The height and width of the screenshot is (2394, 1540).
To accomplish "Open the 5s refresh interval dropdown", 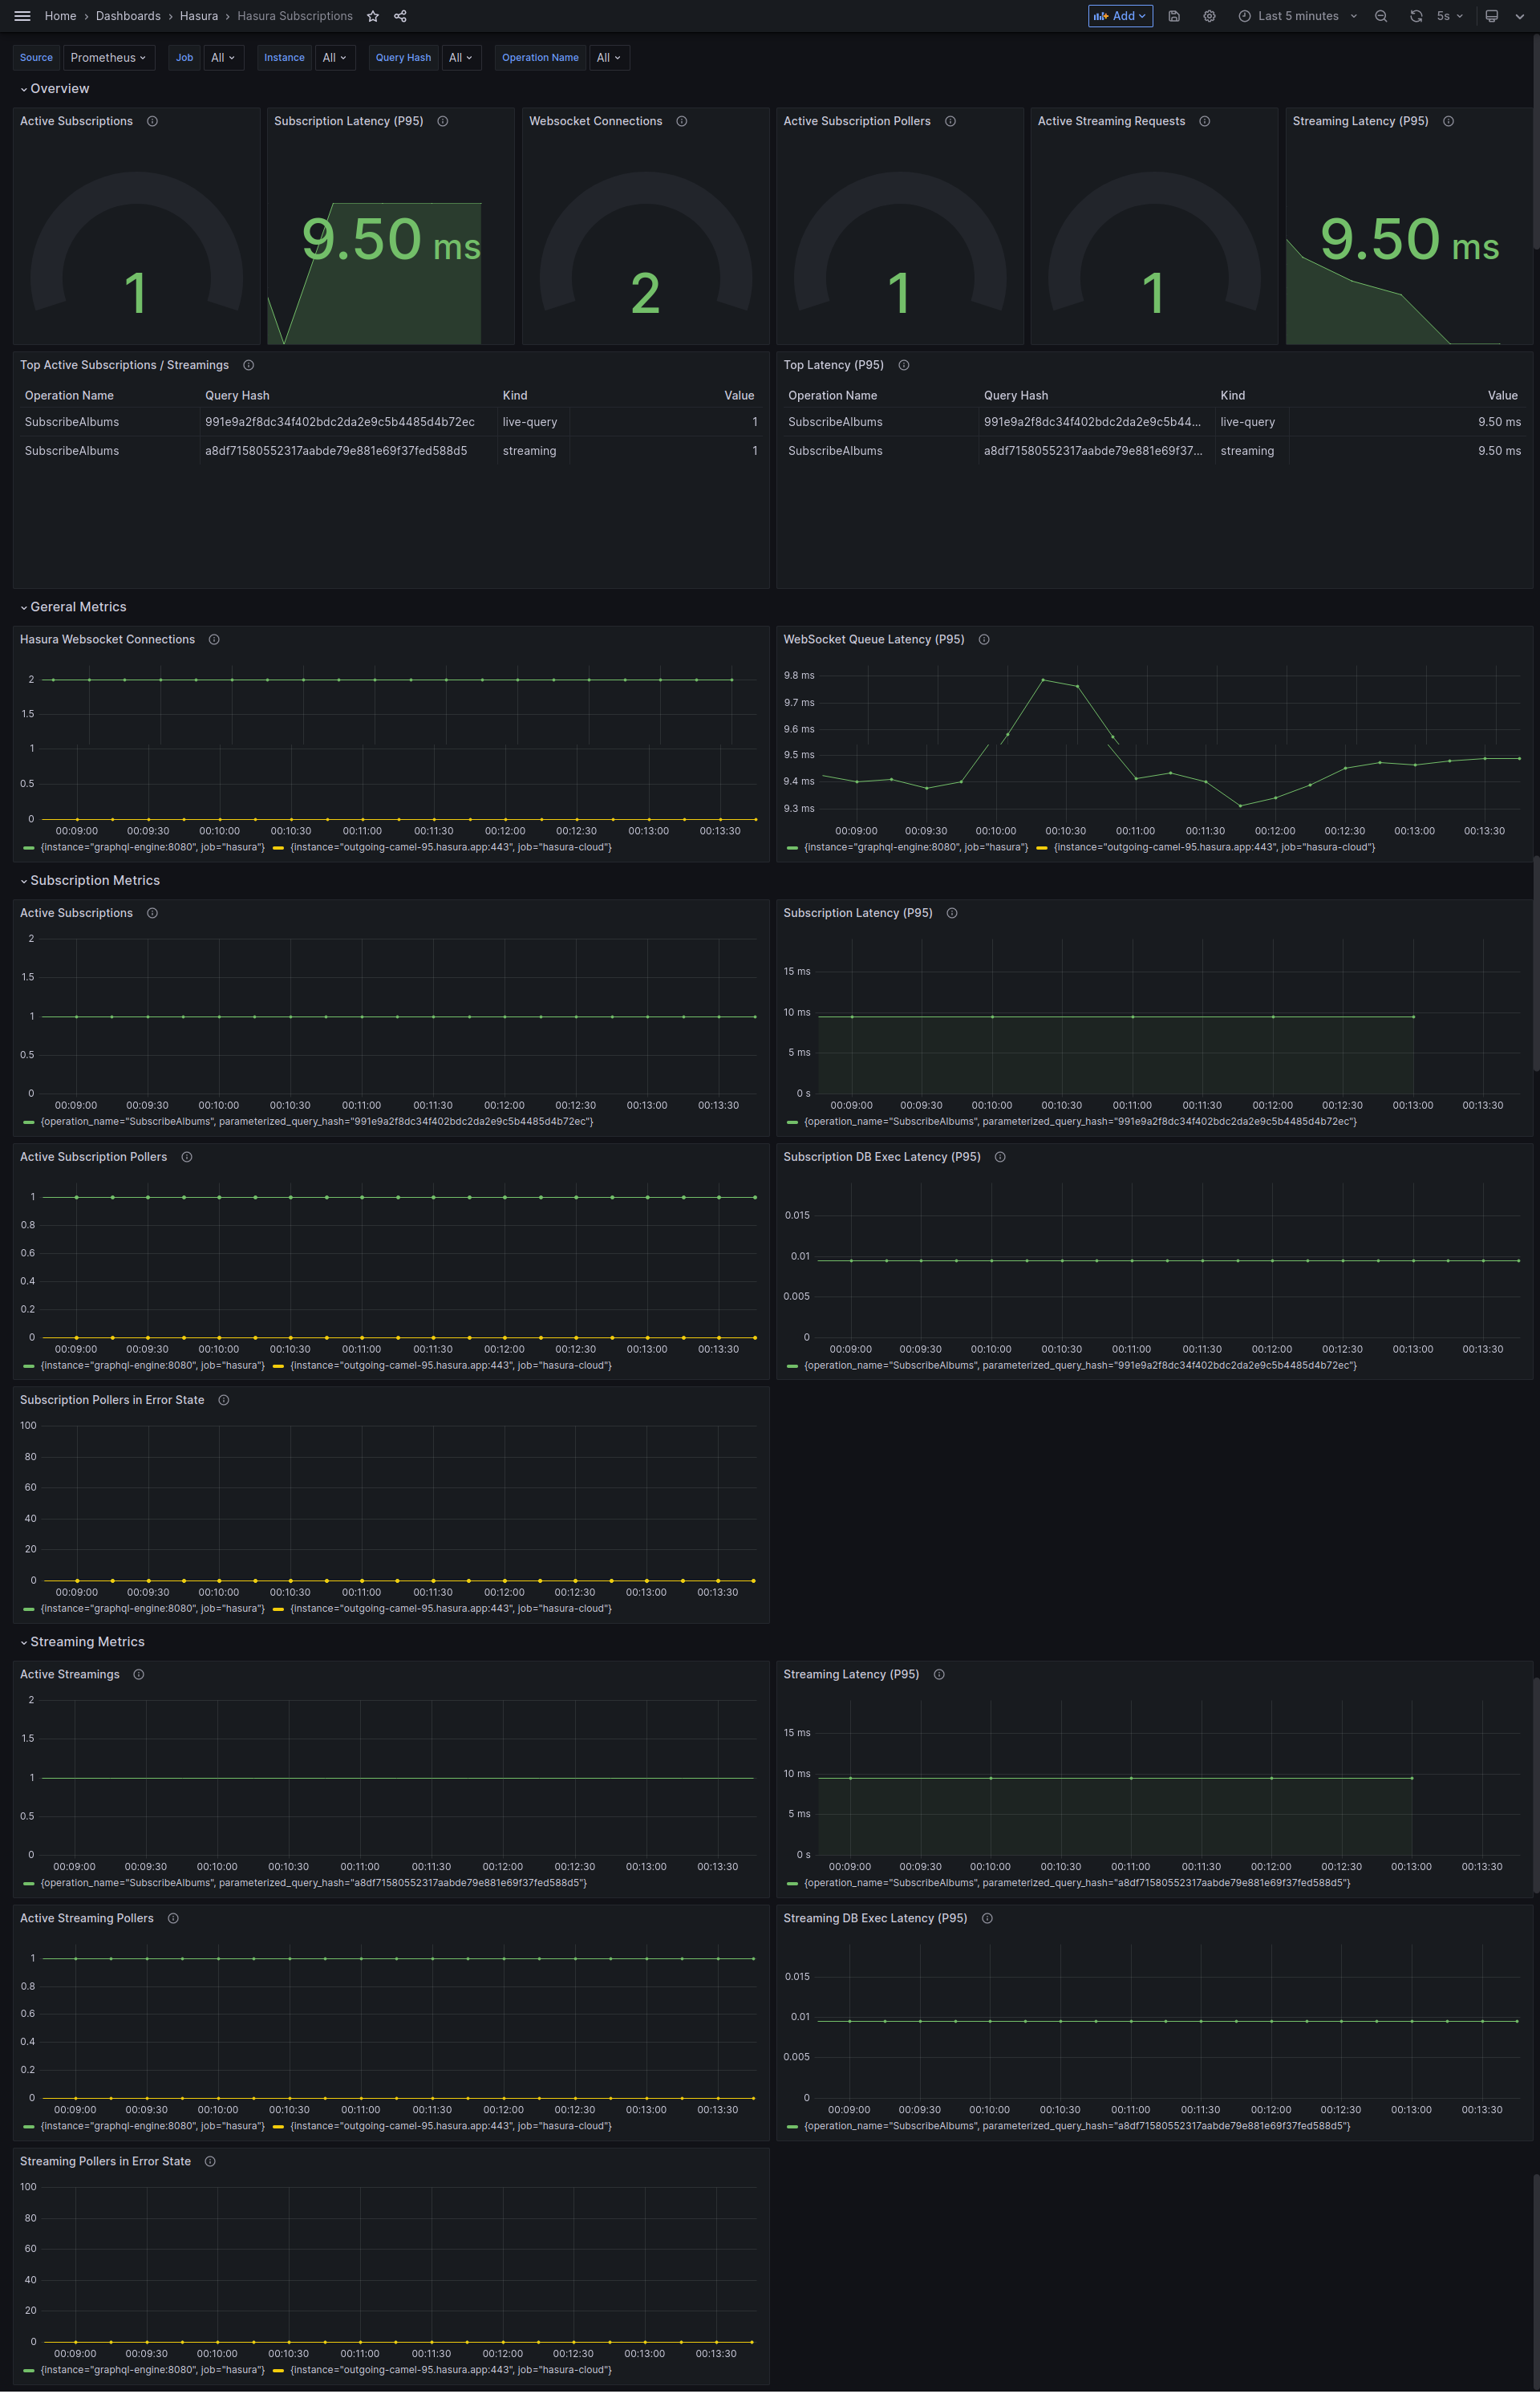I will click(1450, 16).
